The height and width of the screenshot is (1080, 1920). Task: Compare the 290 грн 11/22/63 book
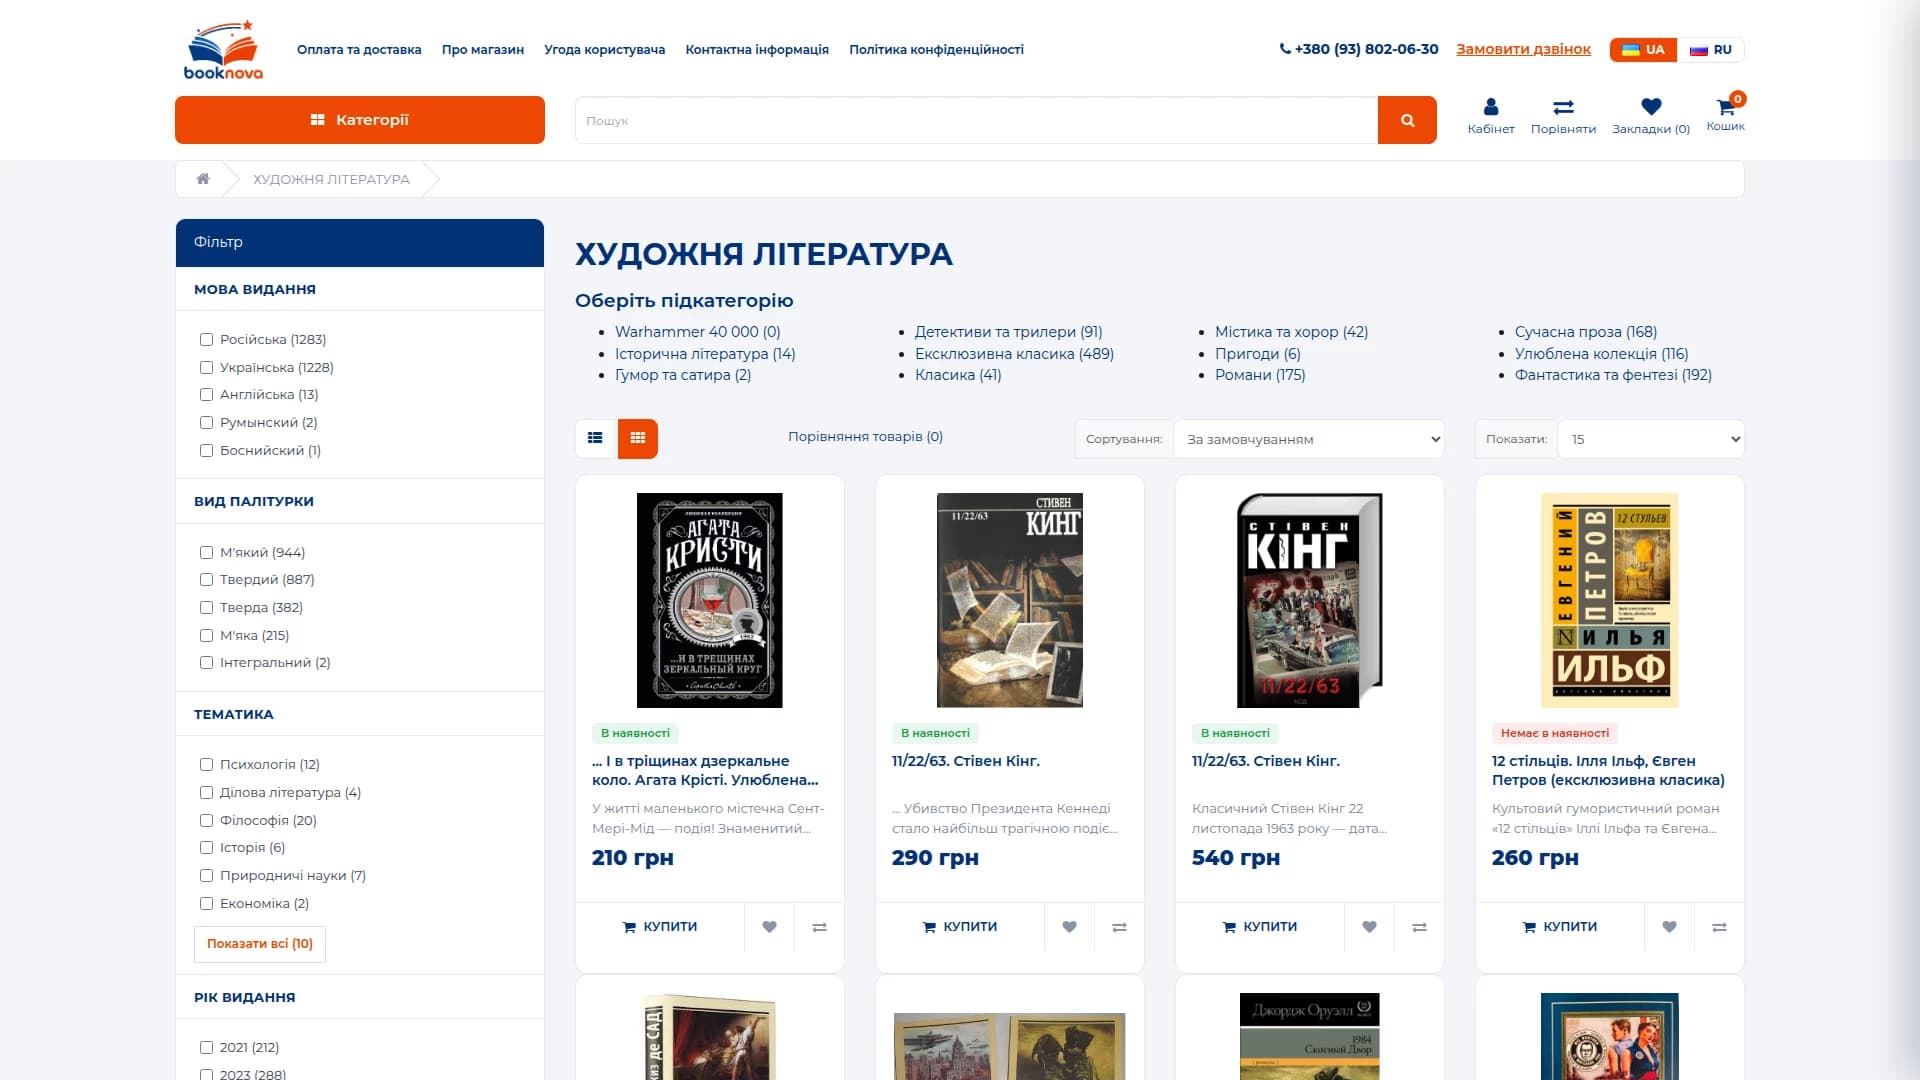pyautogui.click(x=1119, y=927)
